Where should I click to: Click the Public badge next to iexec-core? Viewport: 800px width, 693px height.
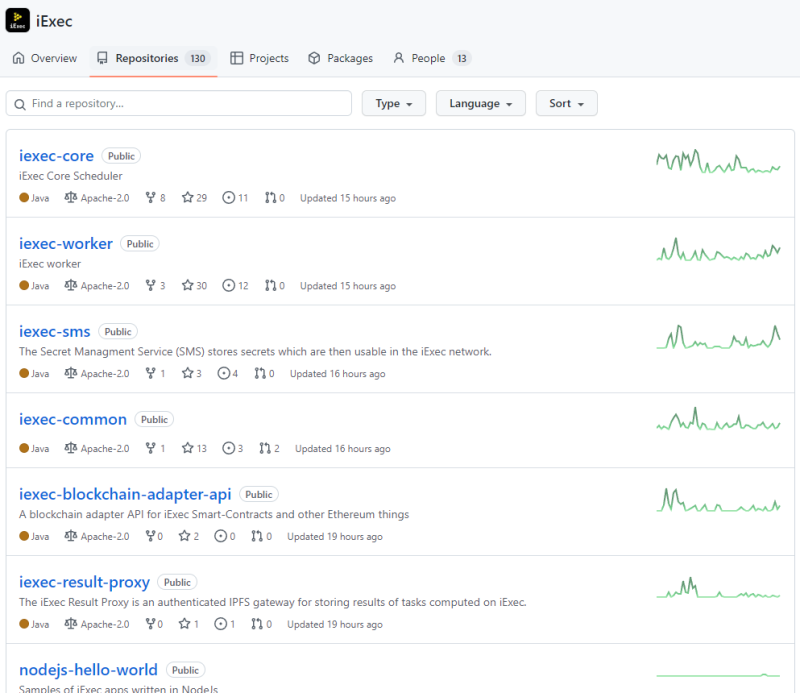[121, 156]
